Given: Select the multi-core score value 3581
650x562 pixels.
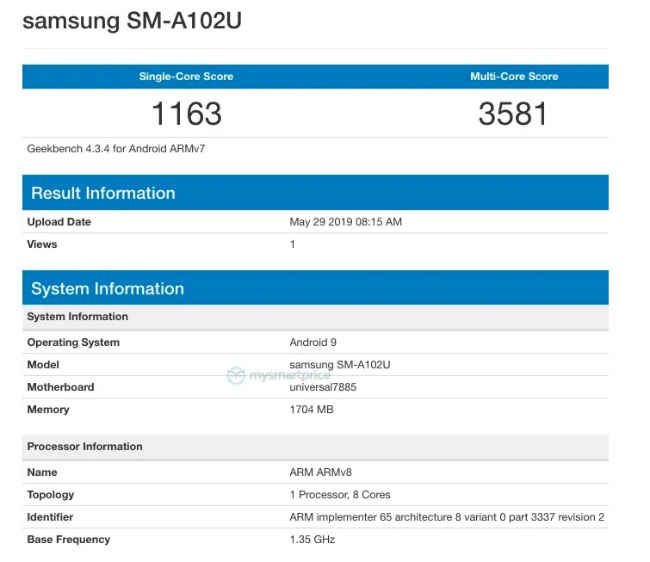Looking at the screenshot, I should [513, 114].
